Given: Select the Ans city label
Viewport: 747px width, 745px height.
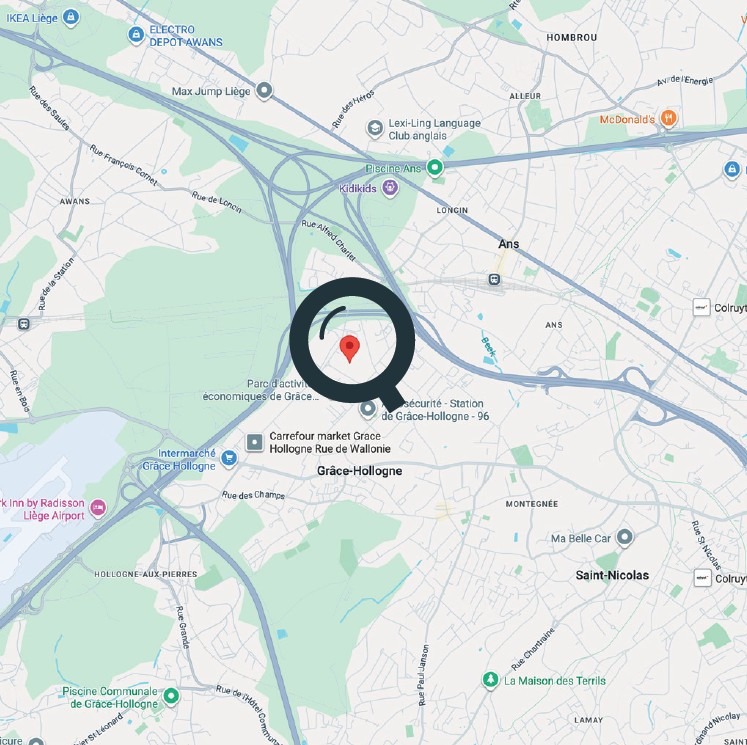Looking at the screenshot, I should click(x=508, y=244).
